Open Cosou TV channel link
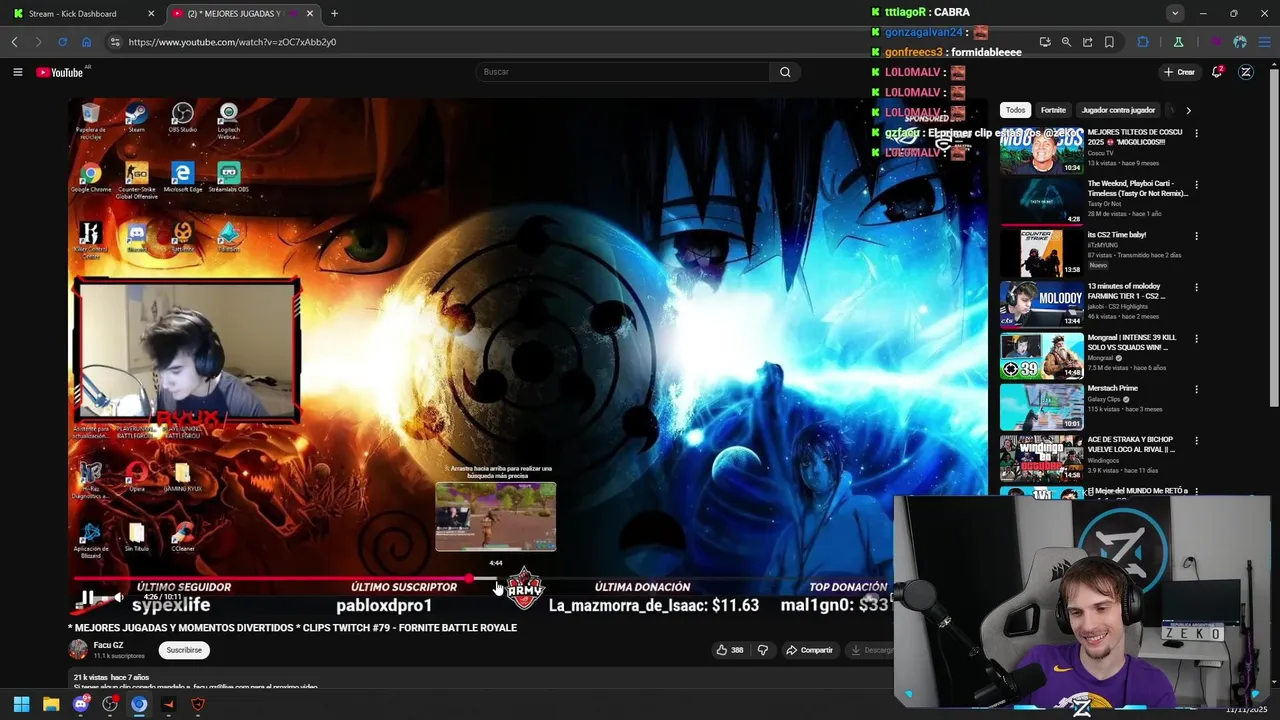Image resolution: width=1280 pixels, height=720 pixels. tap(1101, 153)
